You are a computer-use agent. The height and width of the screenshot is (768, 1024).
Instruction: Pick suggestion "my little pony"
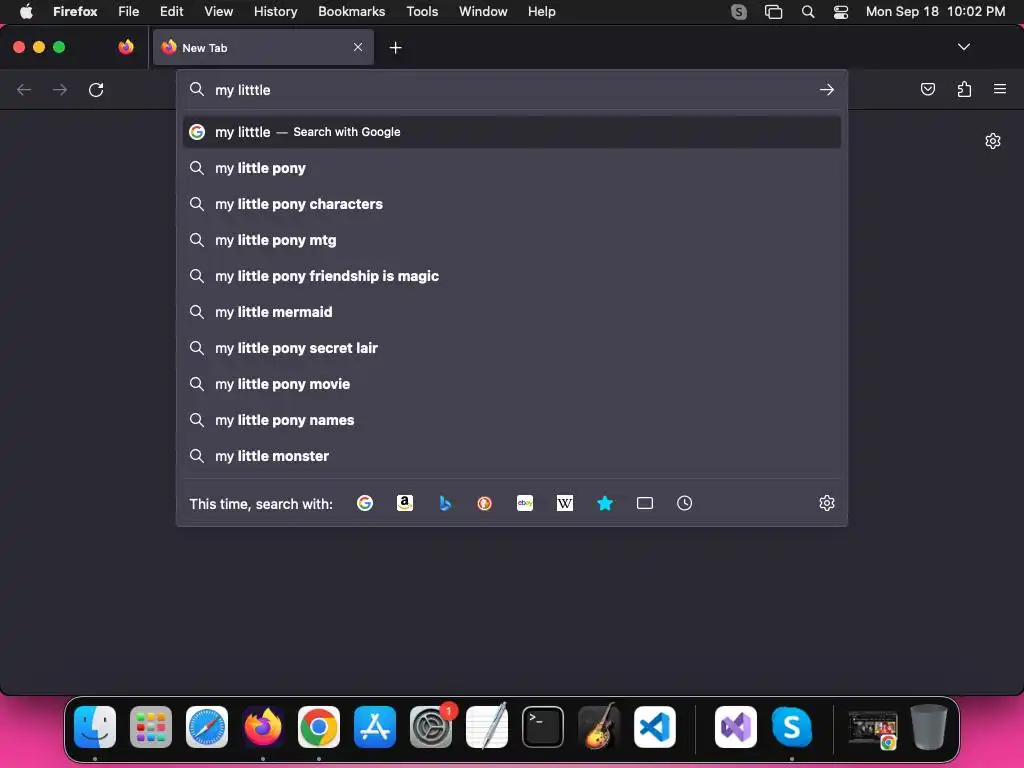pos(511,168)
